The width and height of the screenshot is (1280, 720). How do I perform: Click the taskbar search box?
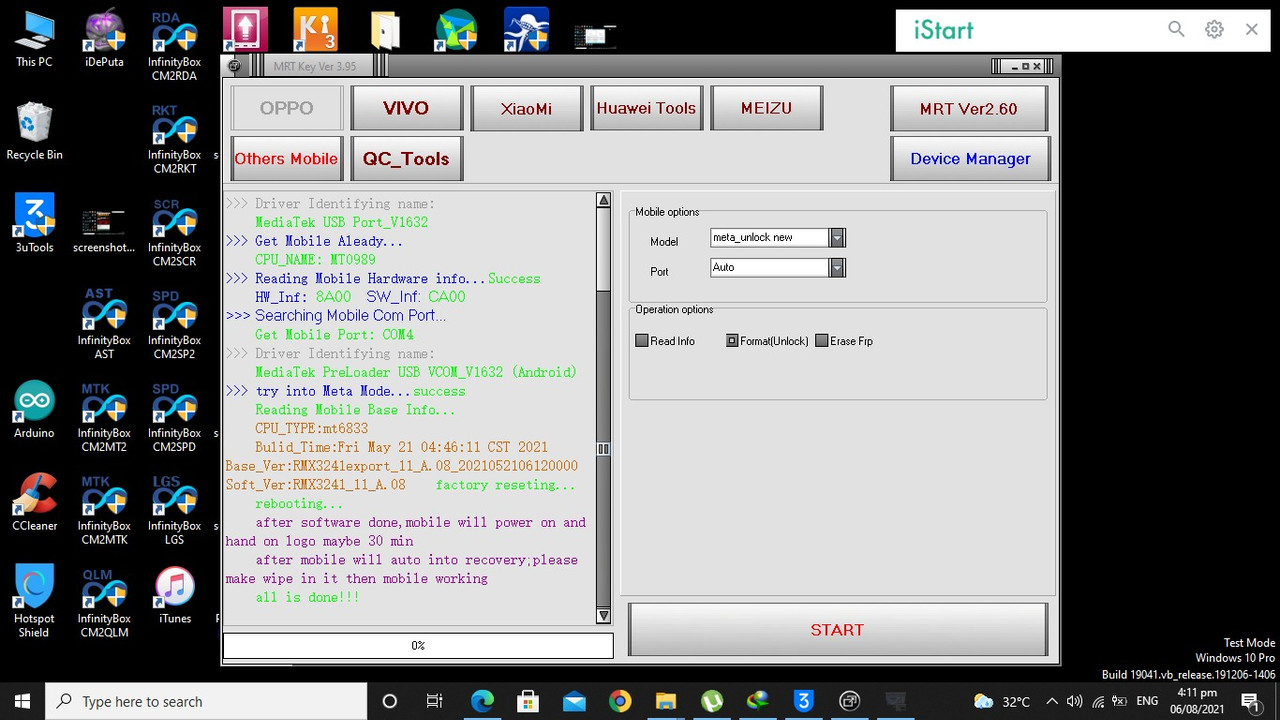[x=208, y=701]
